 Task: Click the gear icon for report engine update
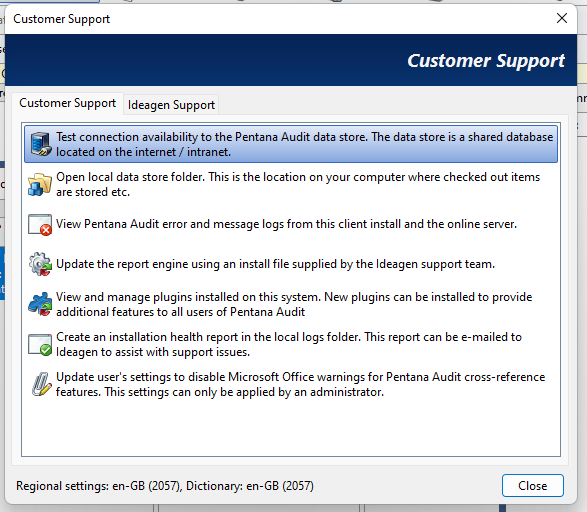40,264
